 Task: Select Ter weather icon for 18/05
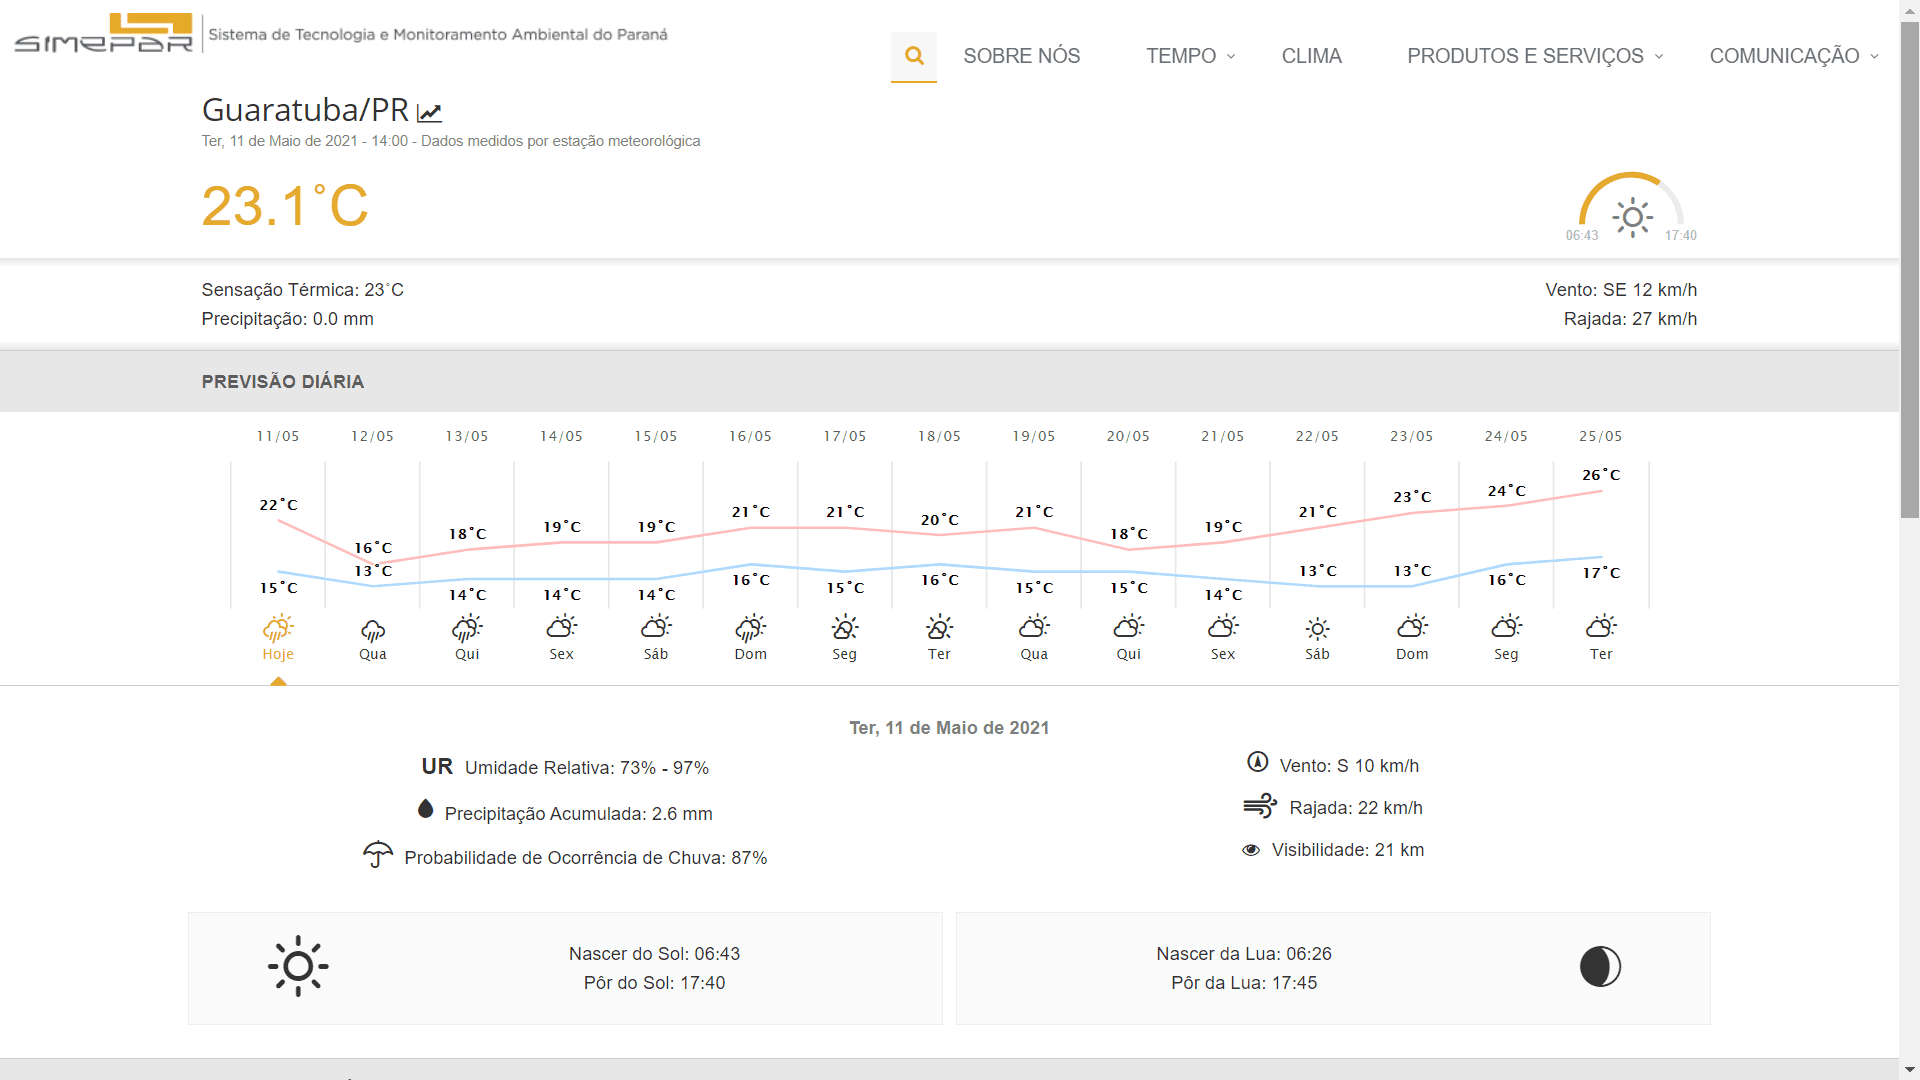(939, 627)
